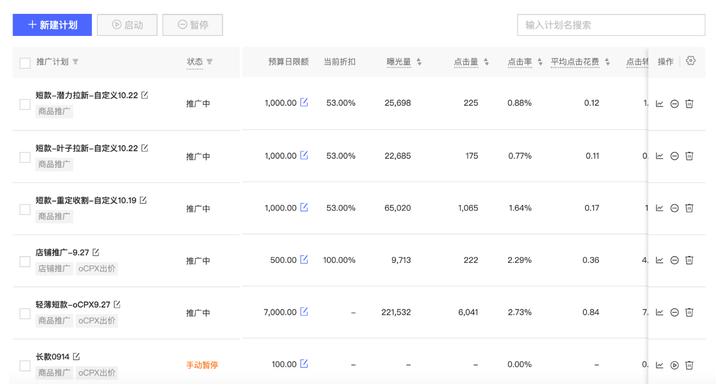Click the 店铺推广 tag under 店铺推广-9.27

pos(54,268)
